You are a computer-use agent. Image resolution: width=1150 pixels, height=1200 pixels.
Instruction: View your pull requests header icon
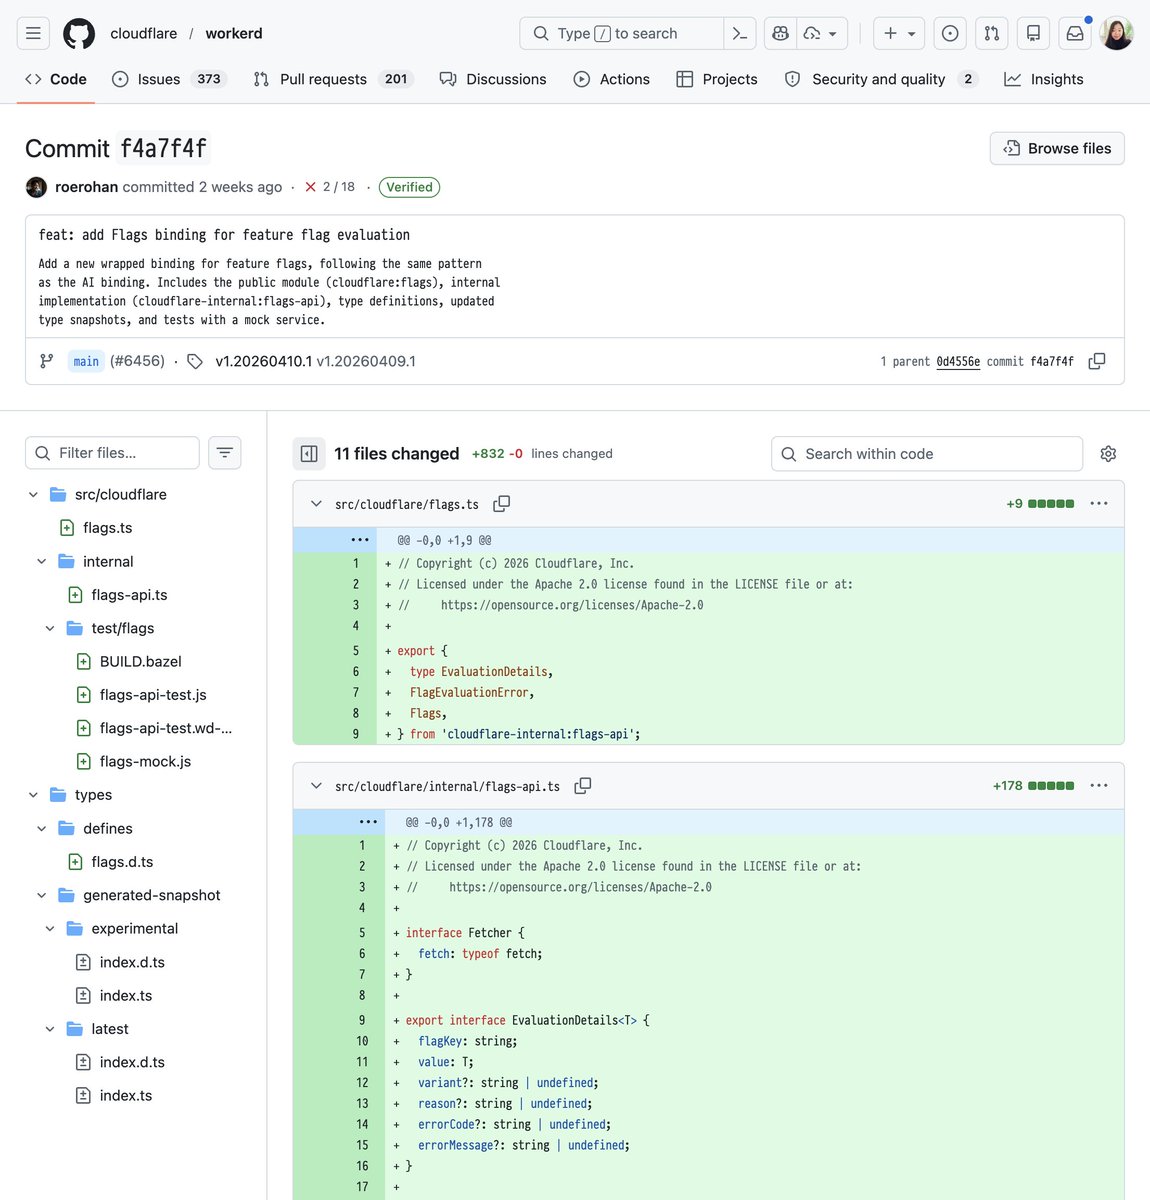991,33
